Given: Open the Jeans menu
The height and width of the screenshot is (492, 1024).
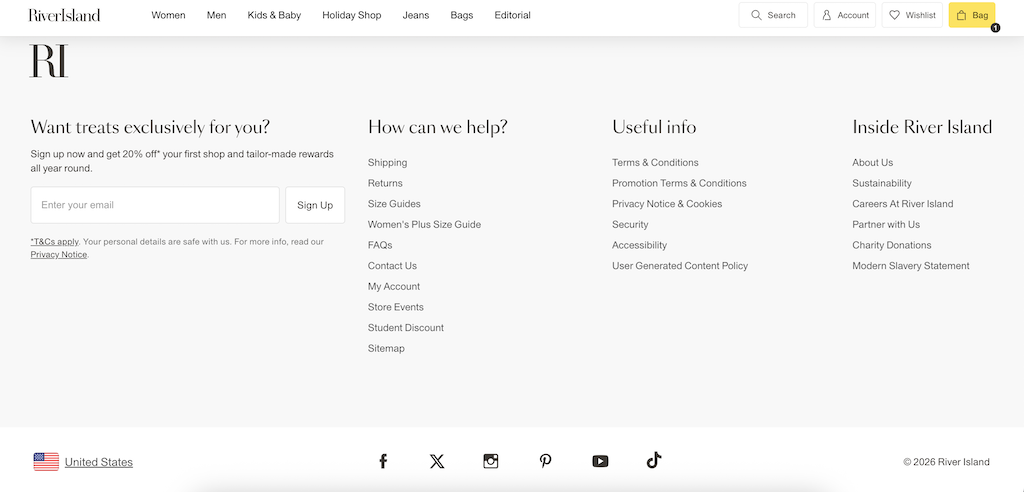Looking at the screenshot, I should tap(416, 15).
